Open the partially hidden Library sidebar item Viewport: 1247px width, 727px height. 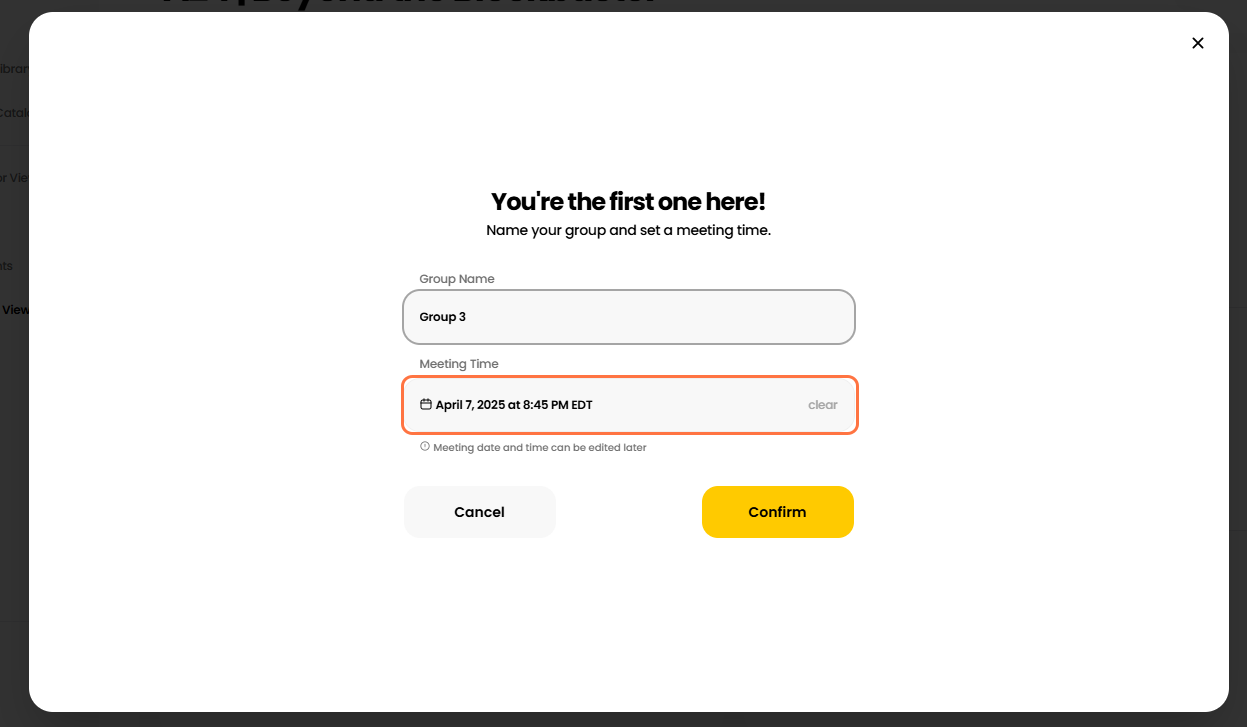[x=14, y=69]
